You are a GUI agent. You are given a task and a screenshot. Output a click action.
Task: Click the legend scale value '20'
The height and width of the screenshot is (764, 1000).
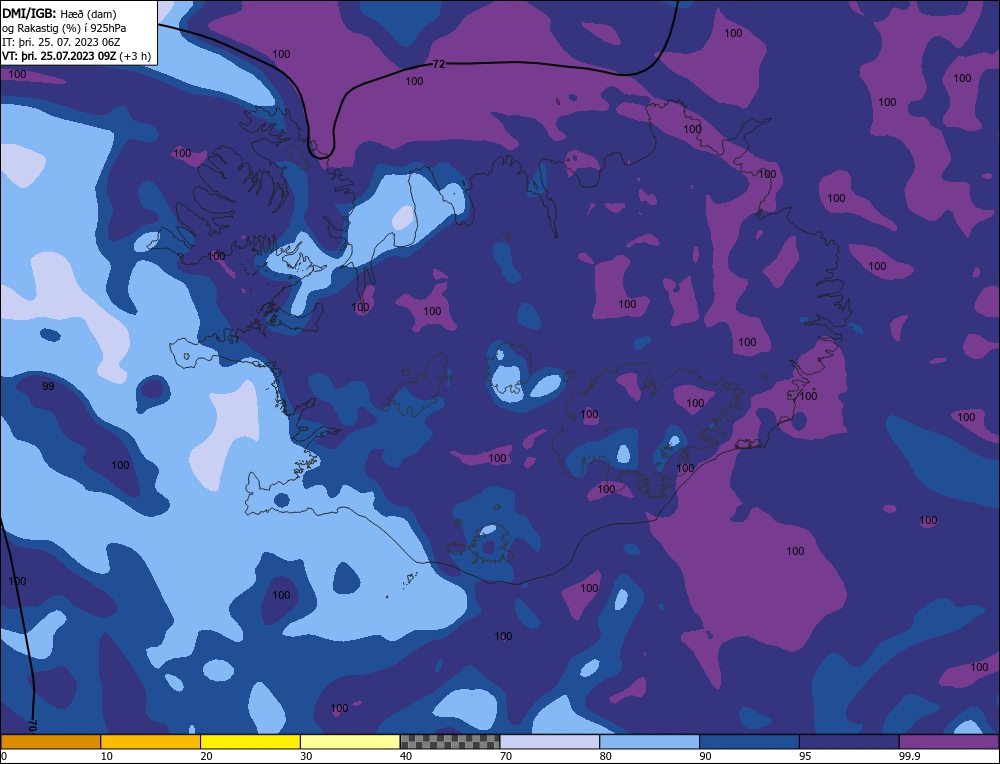tap(207, 756)
